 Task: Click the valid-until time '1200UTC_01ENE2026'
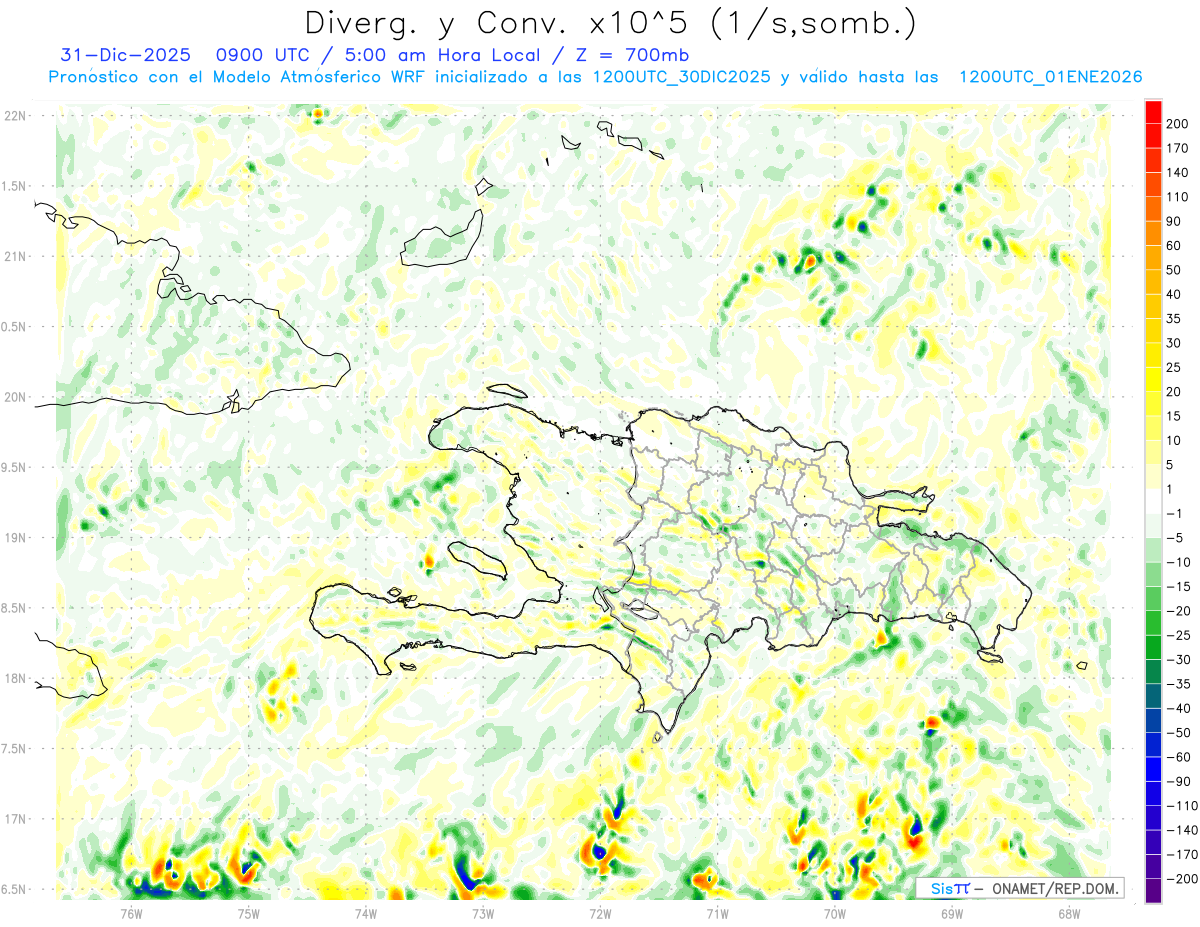(x=1050, y=77)
